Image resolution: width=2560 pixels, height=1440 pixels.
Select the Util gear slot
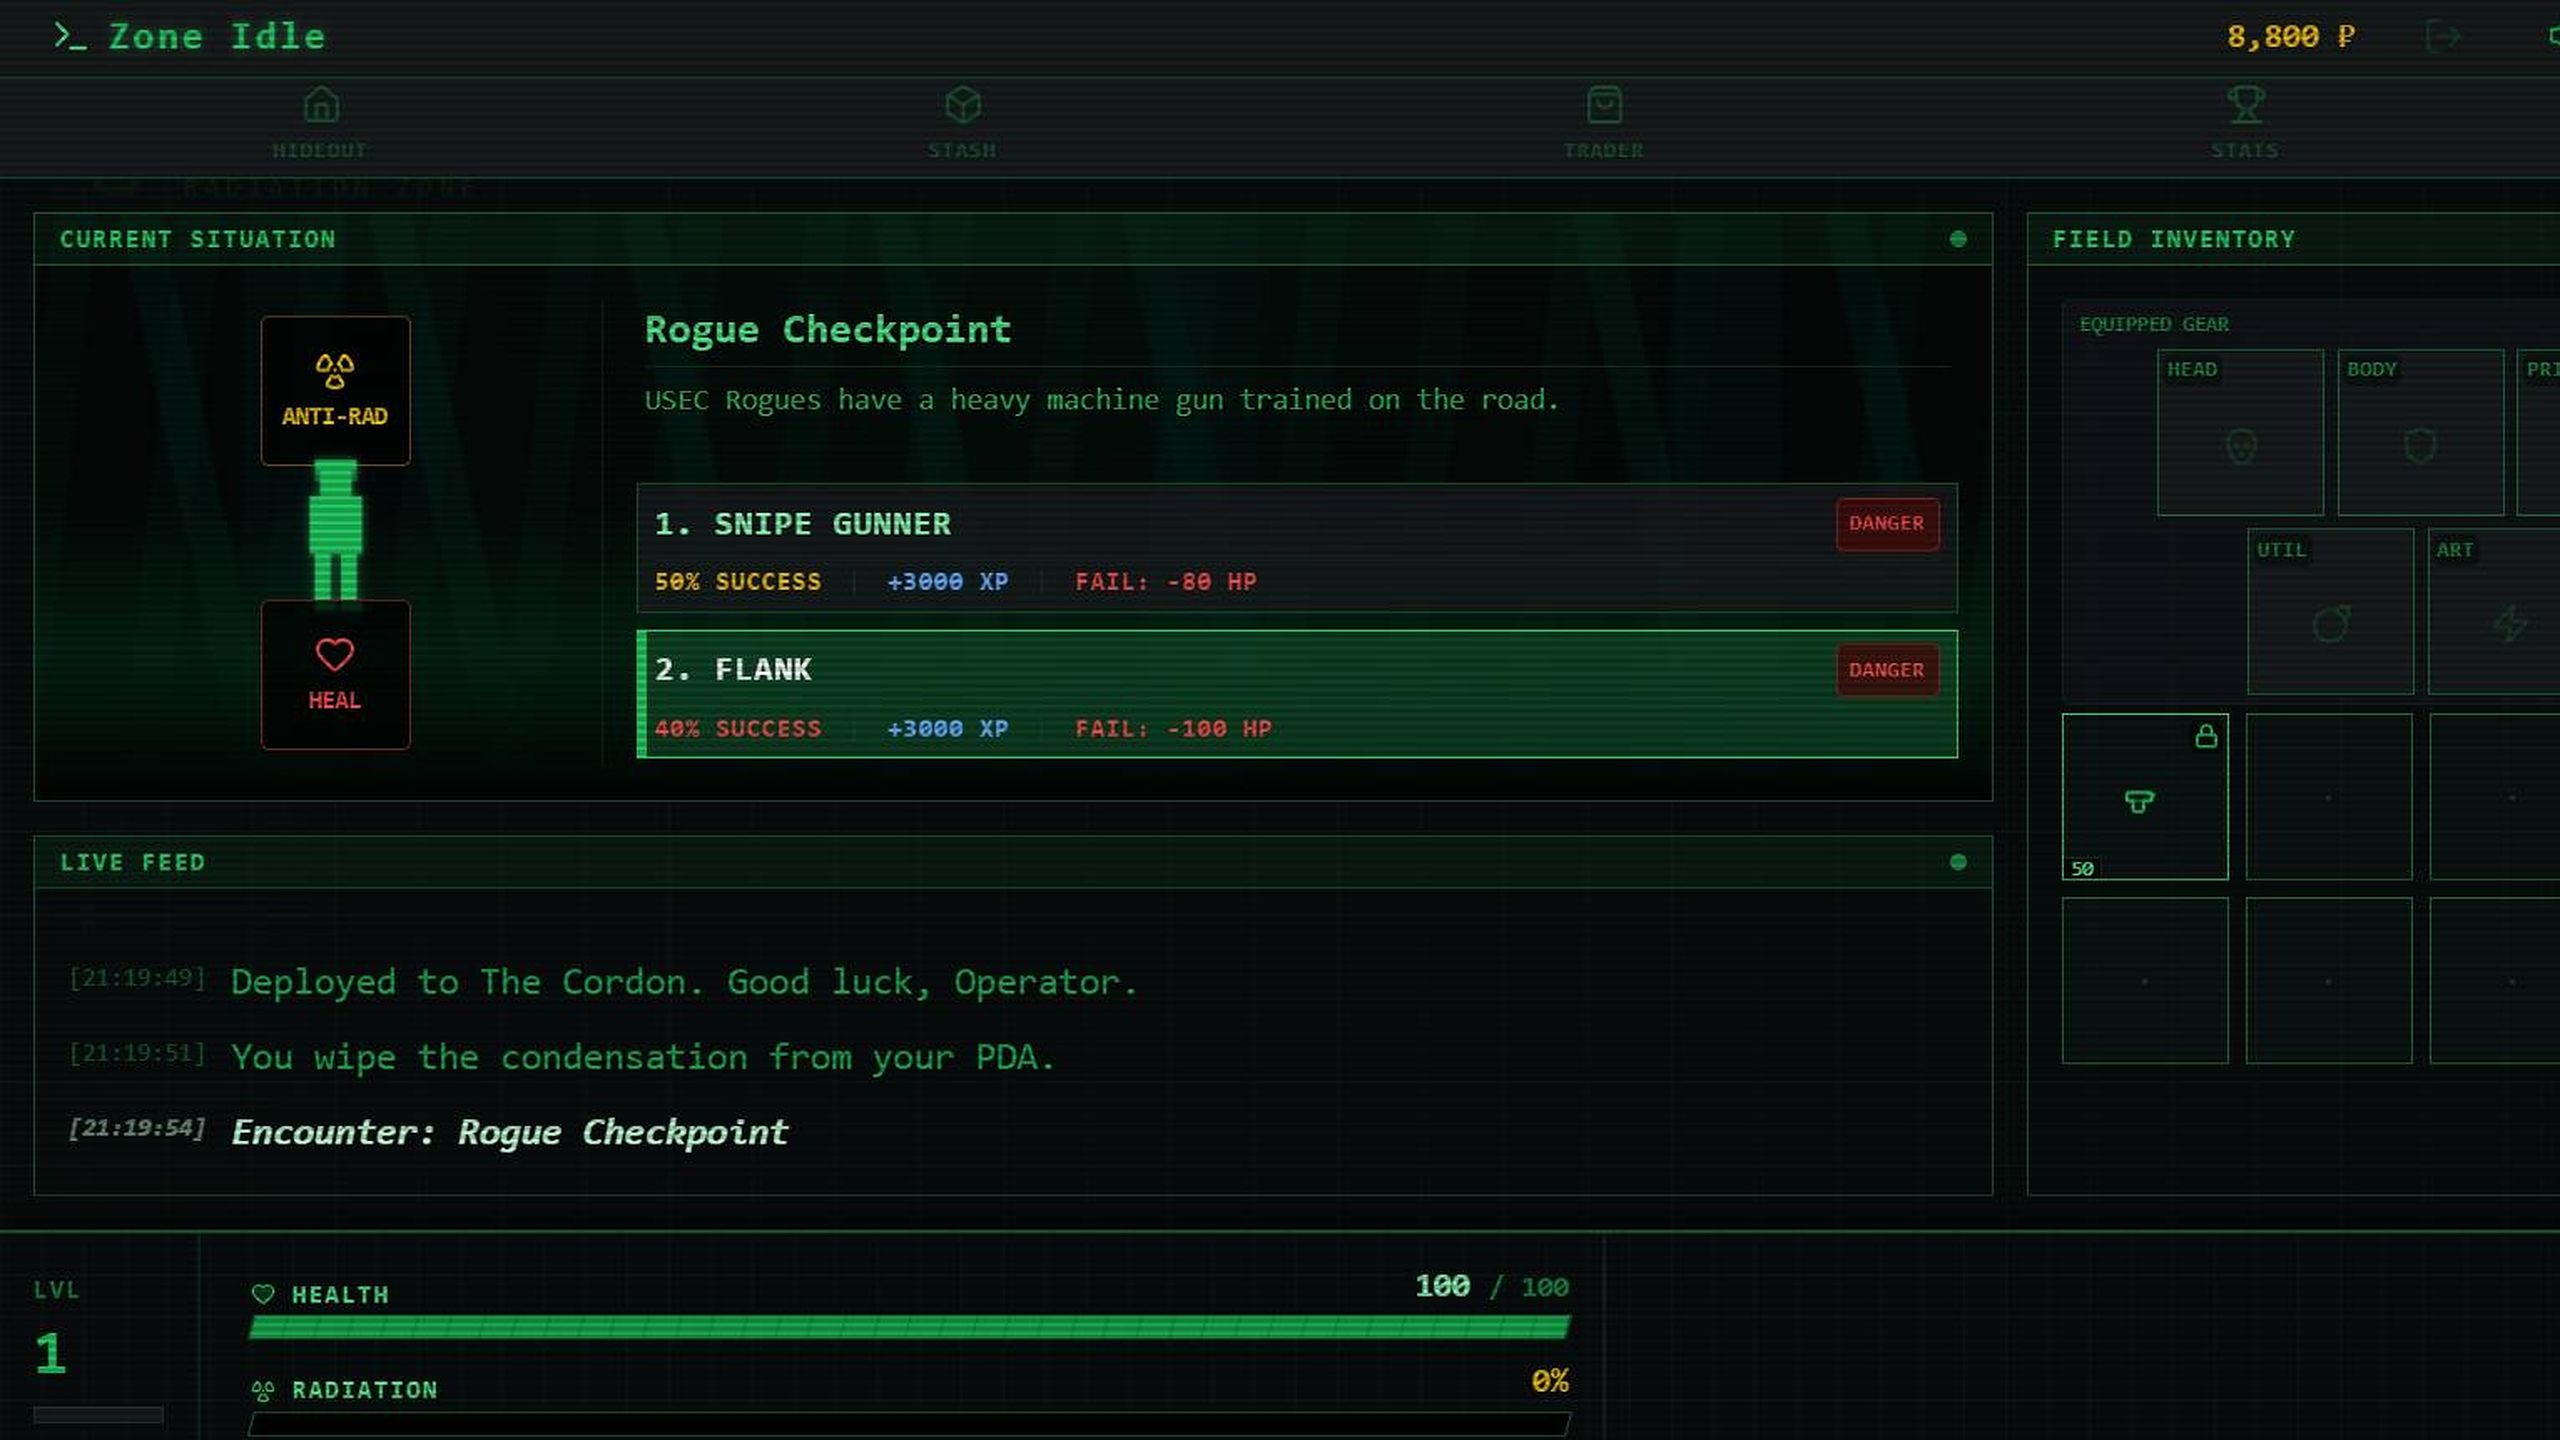coord(2330,611)
